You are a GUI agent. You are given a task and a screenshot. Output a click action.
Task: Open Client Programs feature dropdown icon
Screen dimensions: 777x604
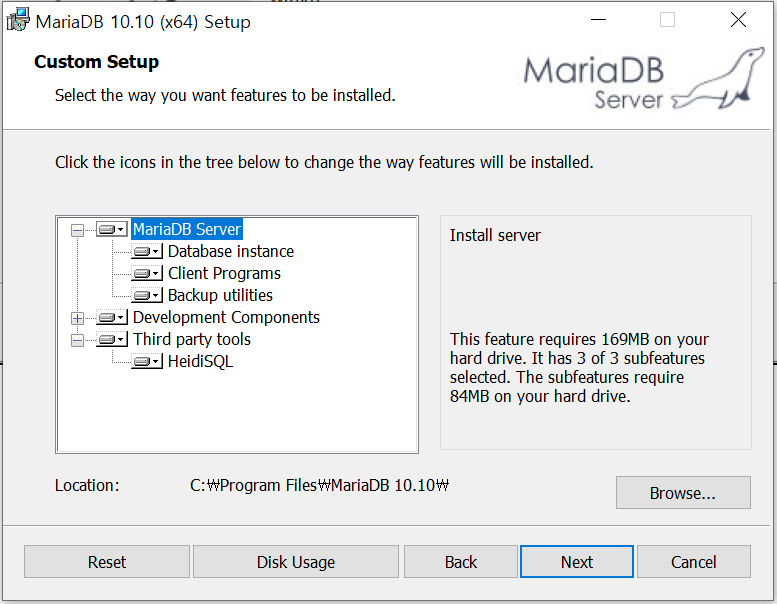click(x=147, y=274)
